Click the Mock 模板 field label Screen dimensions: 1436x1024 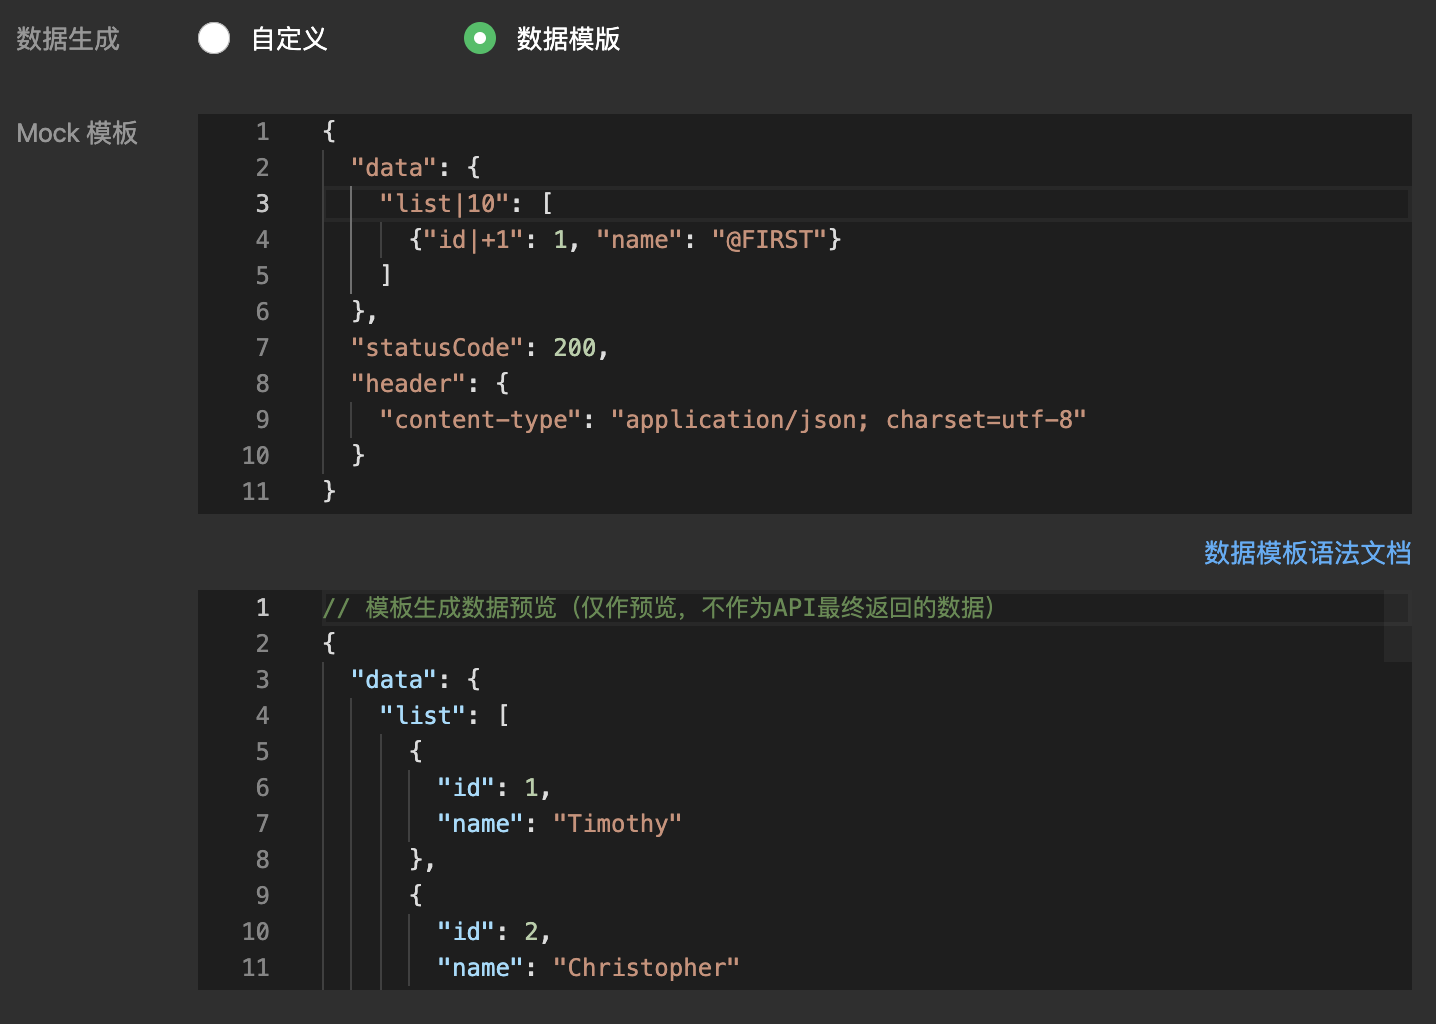tap(77, 133)
